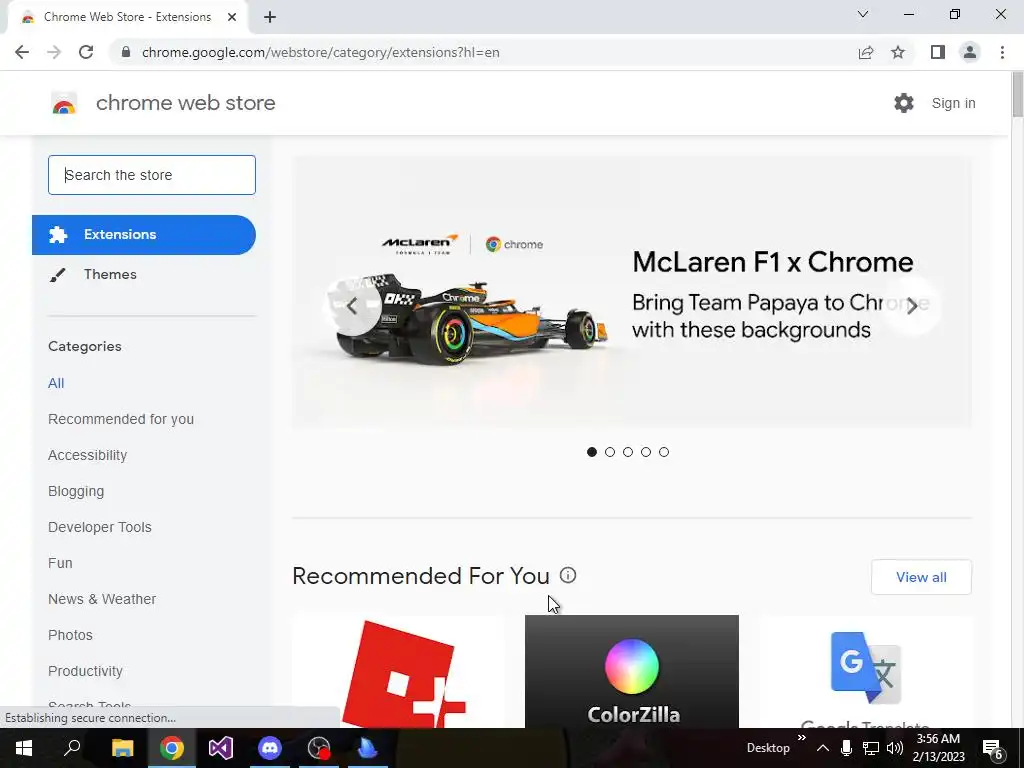Open web store settings gear
This screenshot has height=768, width=1024.
point(904,103)
